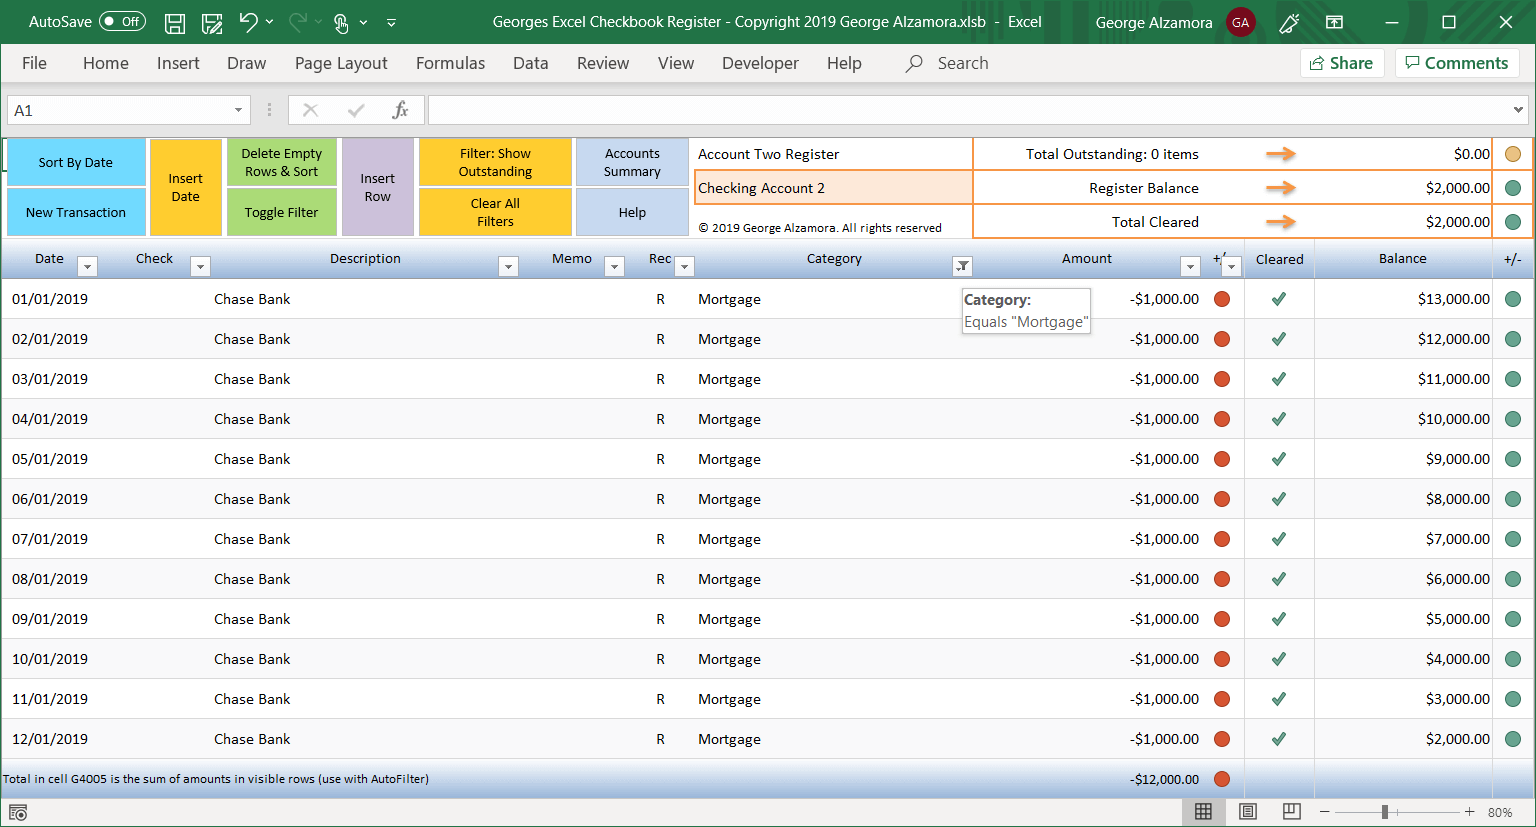Click the macro recording status bar icon
1536x827 pixels.
tap(18, 813)
